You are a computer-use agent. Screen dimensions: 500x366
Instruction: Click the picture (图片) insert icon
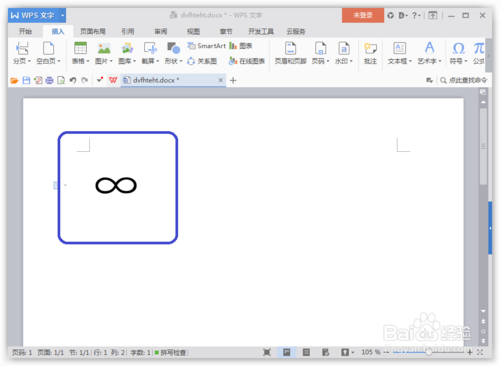104,48
